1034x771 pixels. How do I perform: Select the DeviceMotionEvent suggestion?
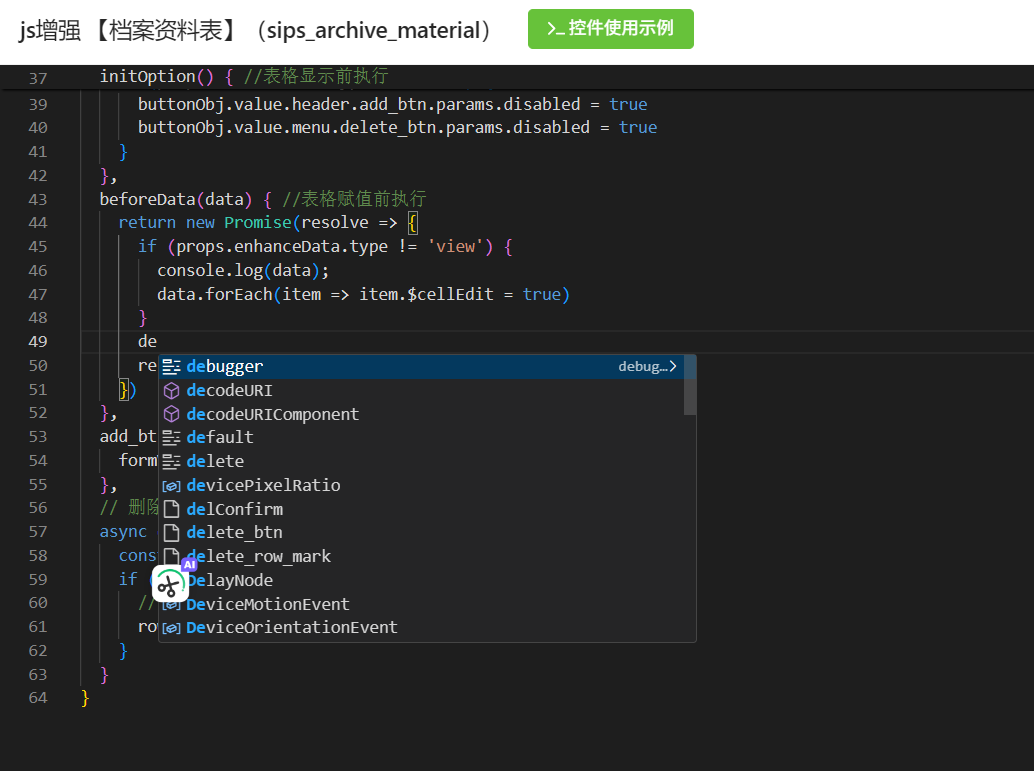[x=268, y=604]
